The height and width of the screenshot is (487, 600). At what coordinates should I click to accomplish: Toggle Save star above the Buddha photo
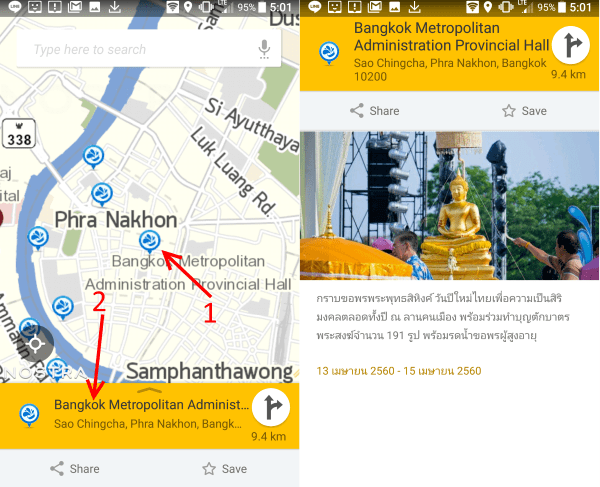525,111
